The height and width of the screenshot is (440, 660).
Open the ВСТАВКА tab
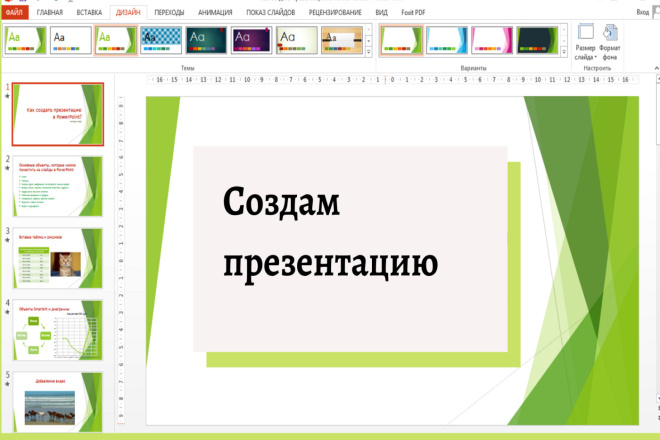(x=89, y=12)
